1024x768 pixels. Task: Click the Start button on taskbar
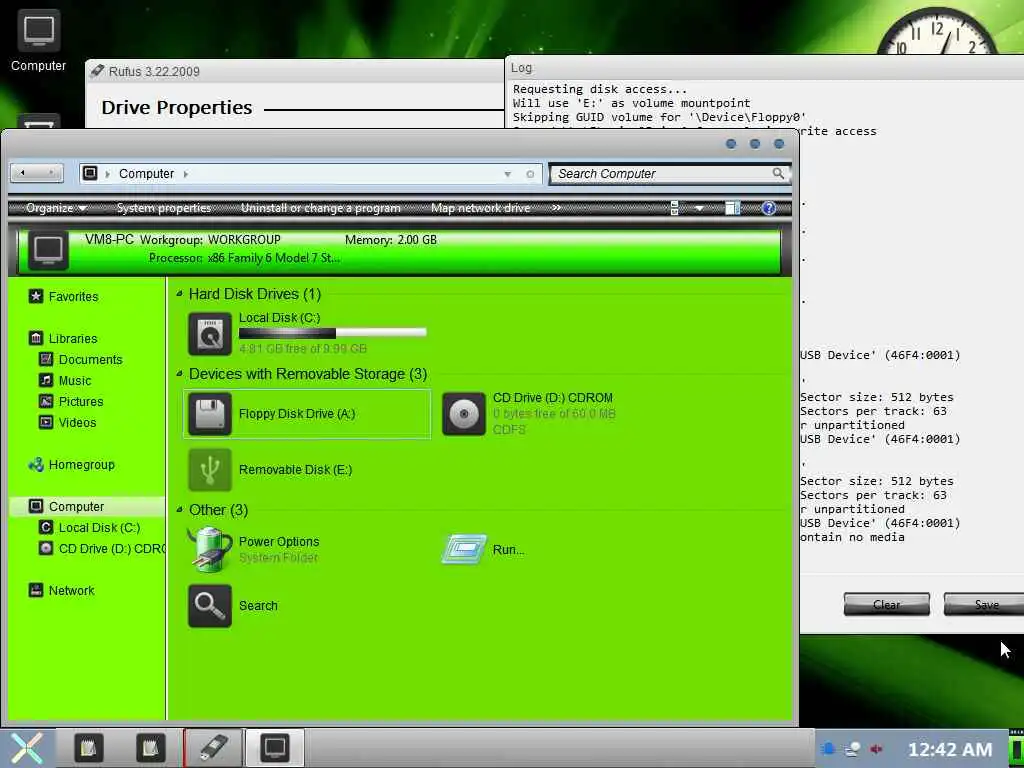pos(26,748)
